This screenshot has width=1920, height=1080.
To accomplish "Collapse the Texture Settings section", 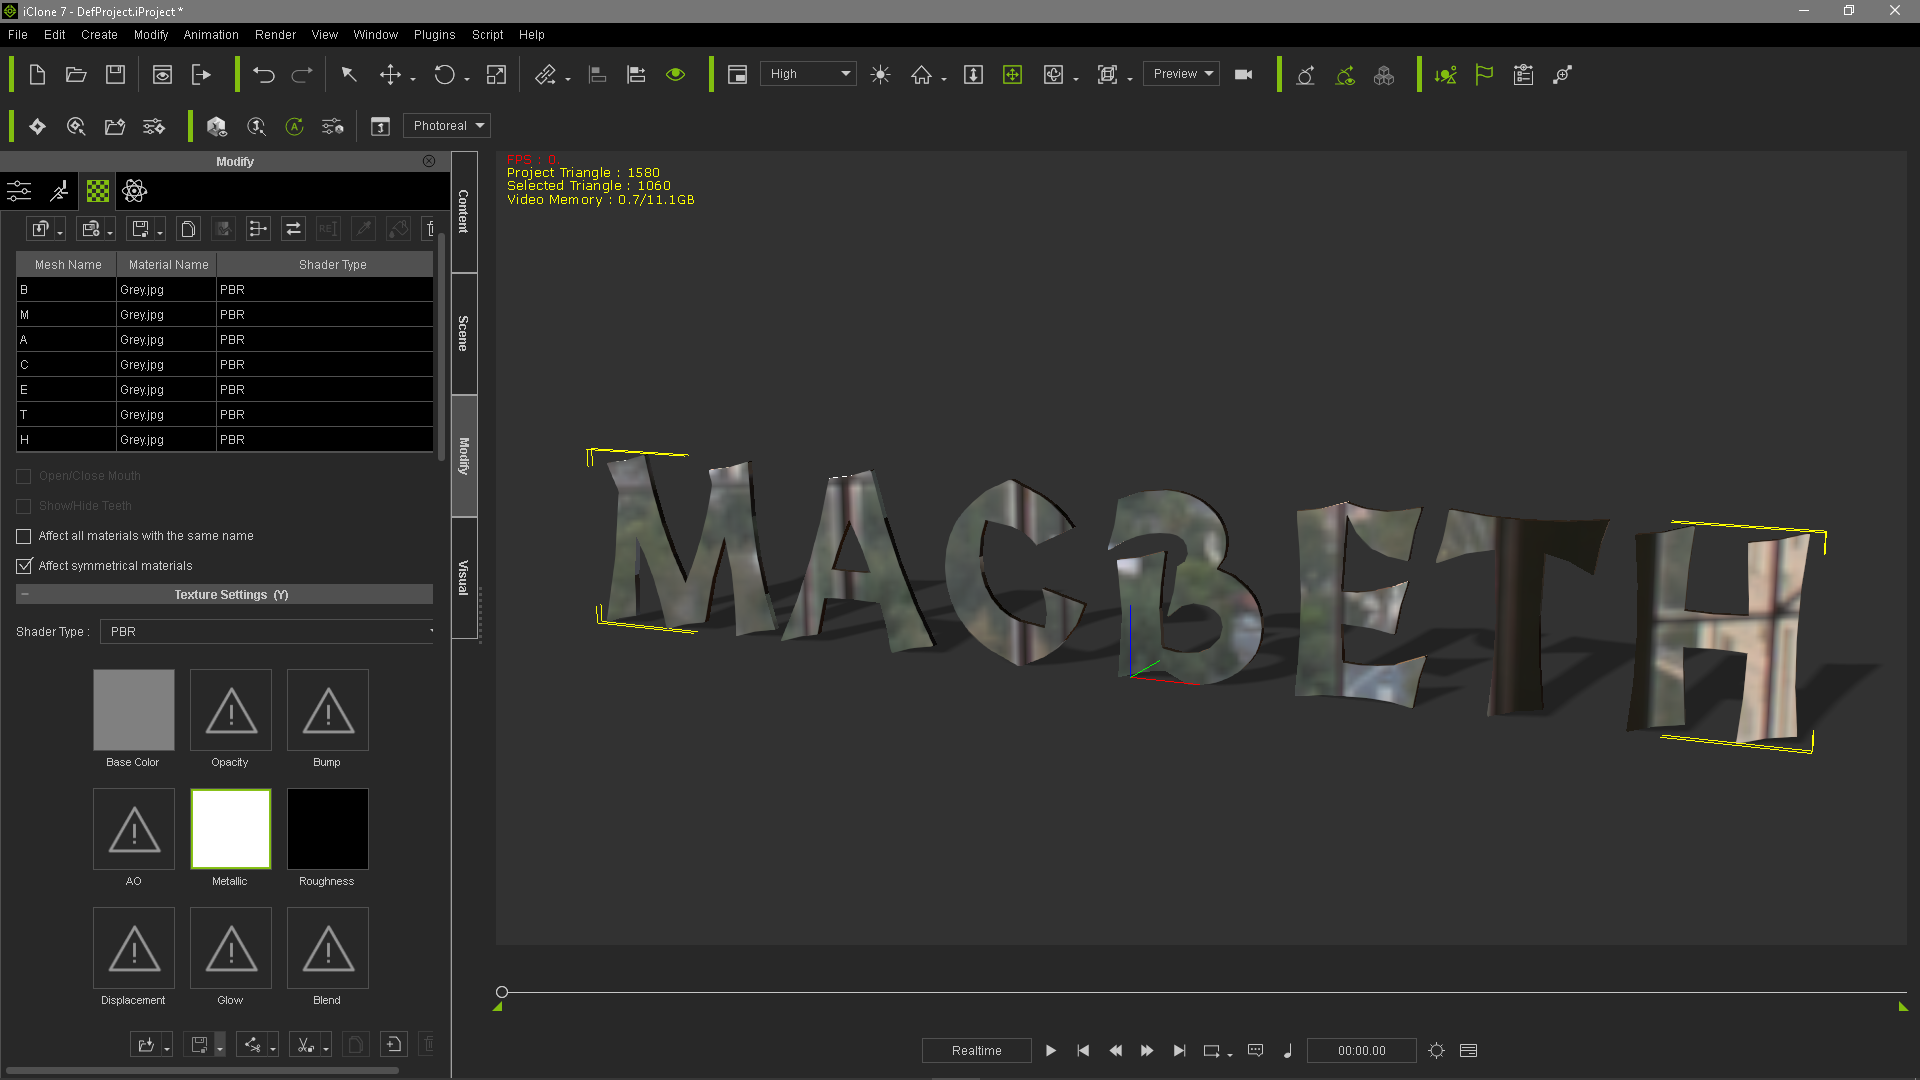I will tap(25, 595).
